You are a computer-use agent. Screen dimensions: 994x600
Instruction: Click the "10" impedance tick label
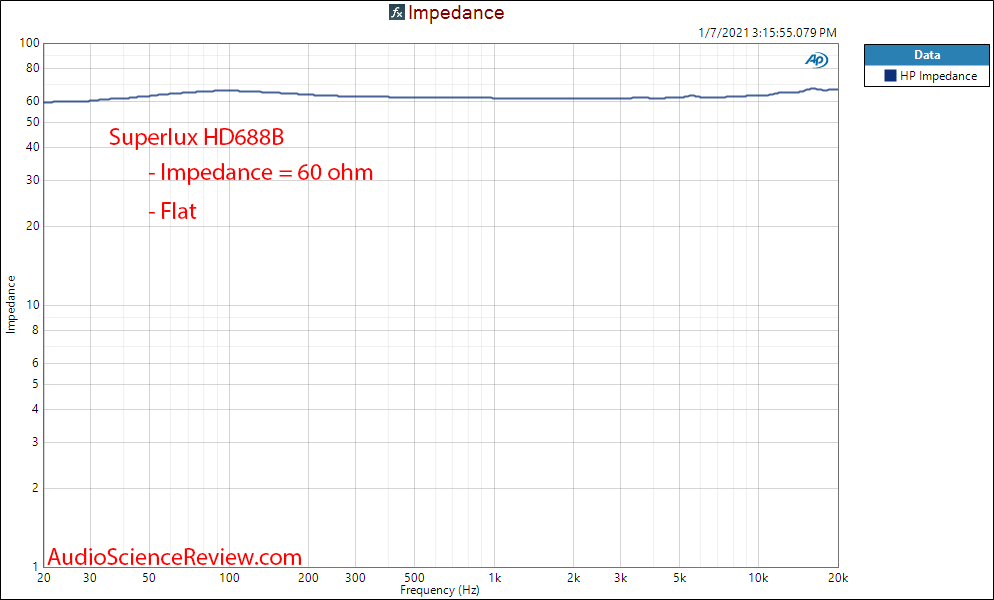(x=33, y=305)
